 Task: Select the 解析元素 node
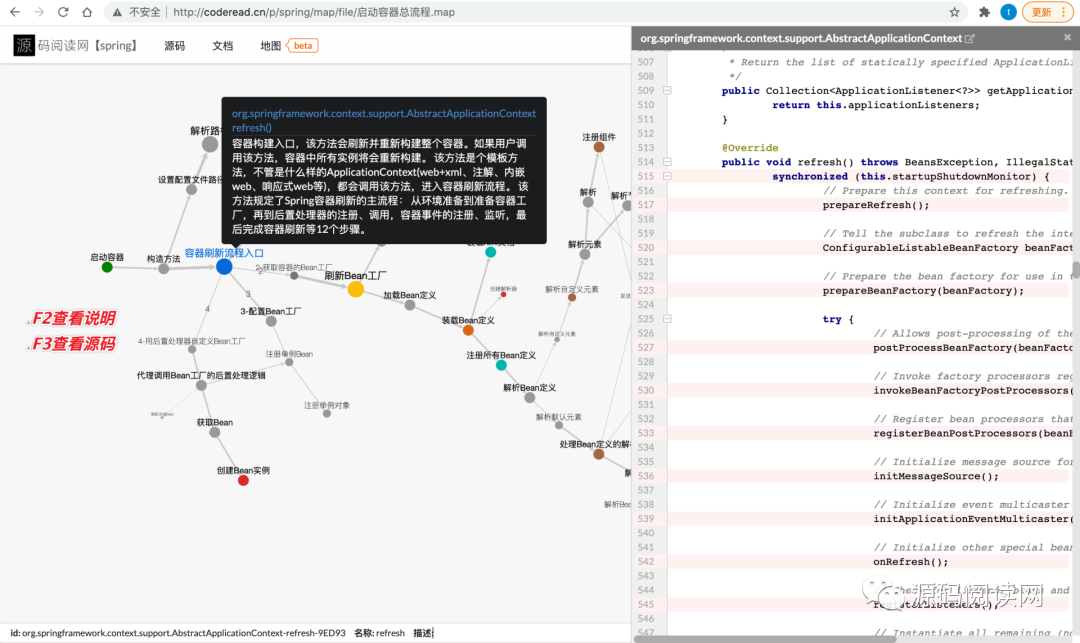pos(585,254)
